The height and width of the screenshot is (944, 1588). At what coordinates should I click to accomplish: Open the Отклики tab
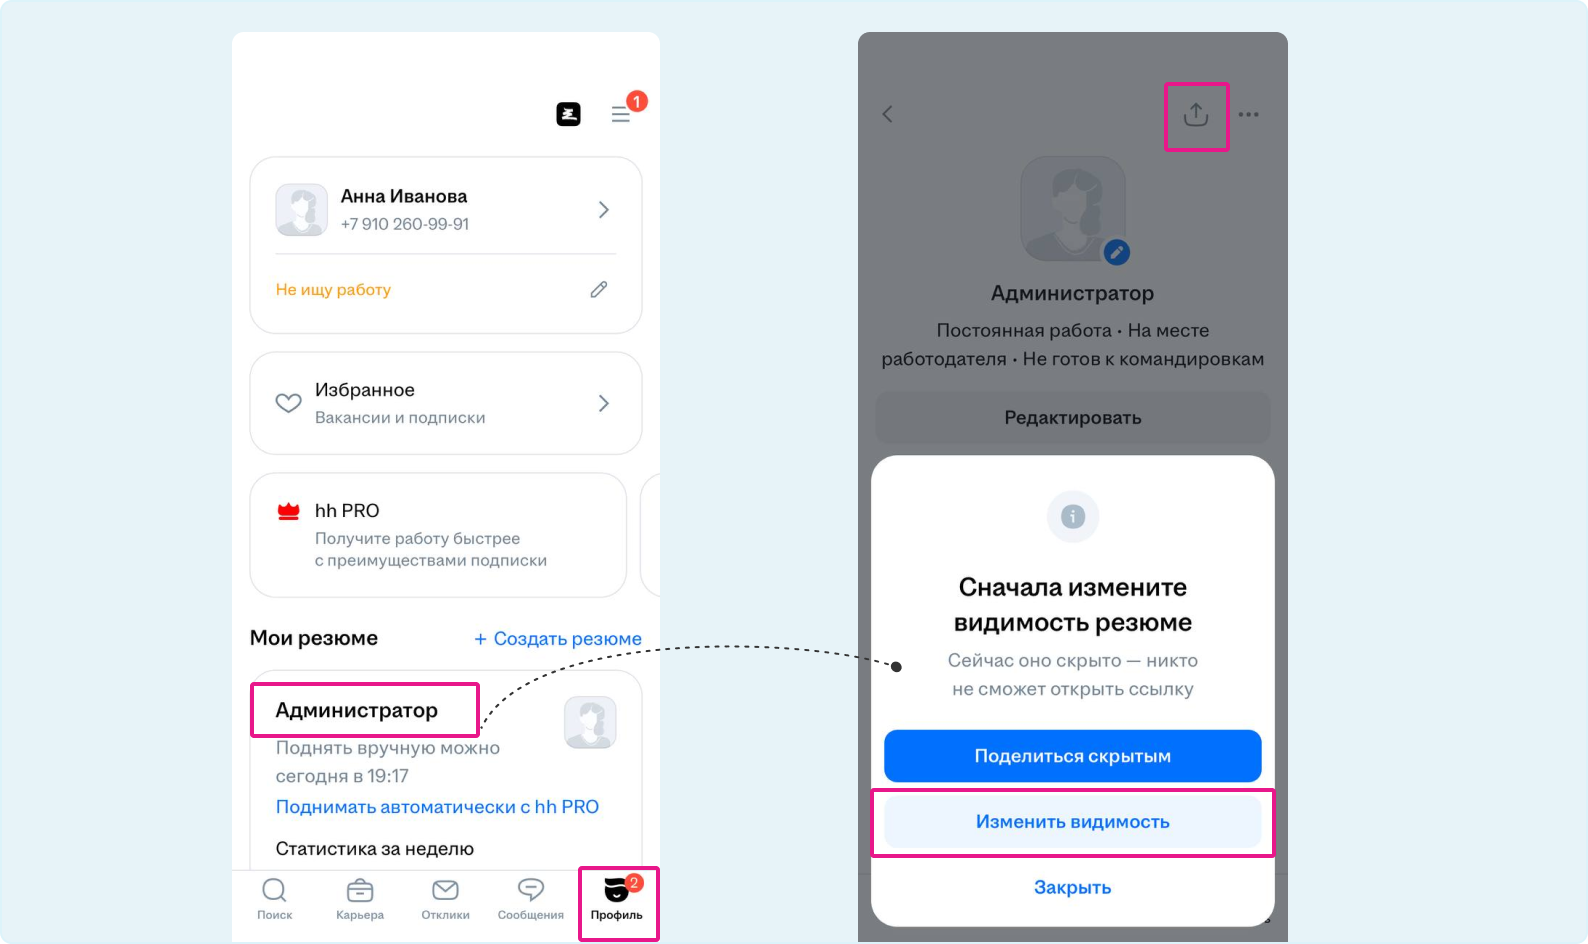pos(445,898)
